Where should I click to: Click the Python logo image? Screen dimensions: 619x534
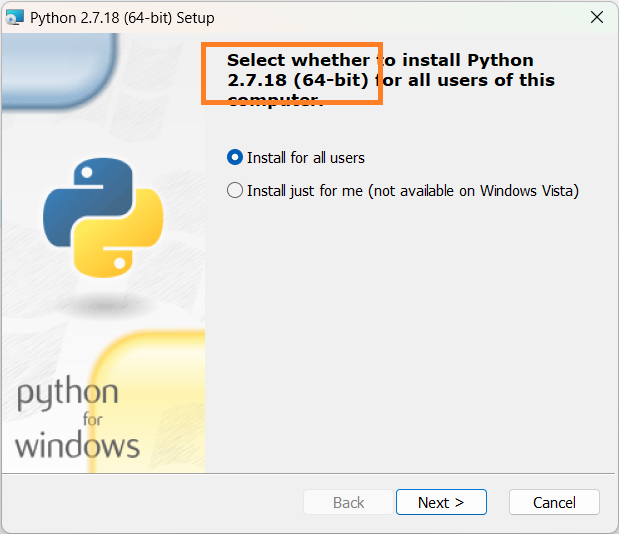pos(103,218)
